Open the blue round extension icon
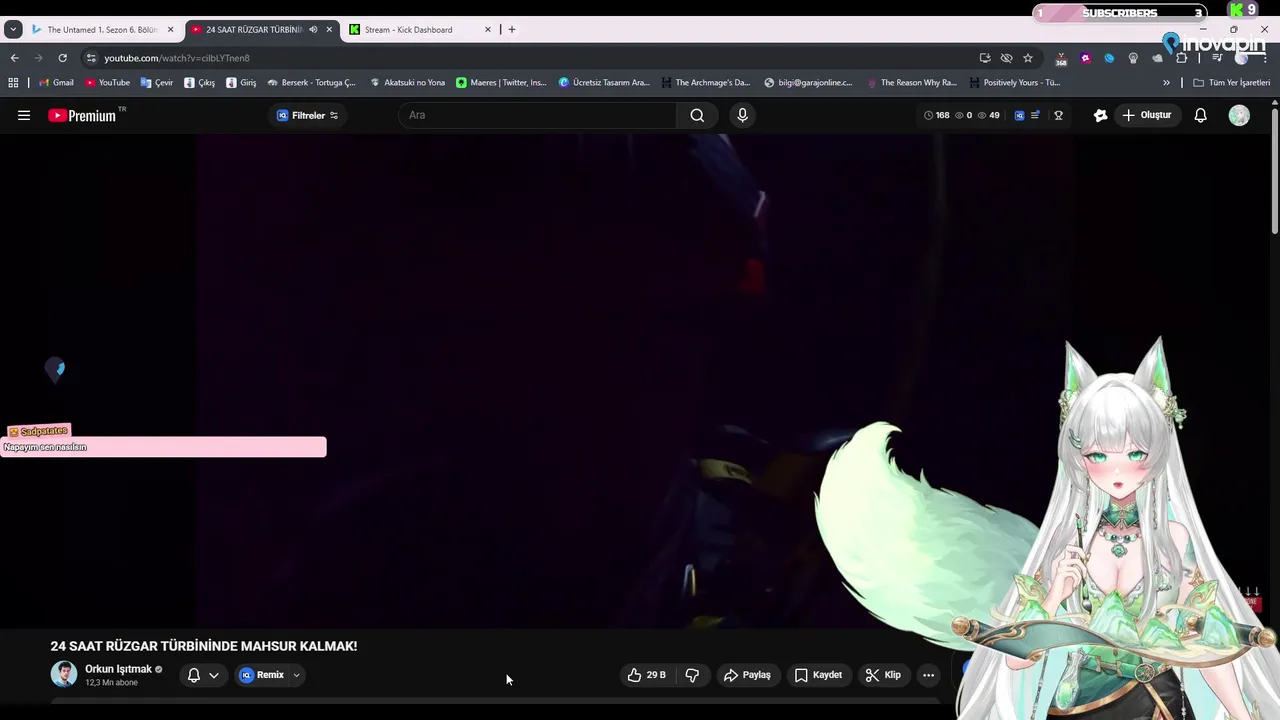Image resolution: width=1280 pixels, height=720 pixels. click(1109, 58)
